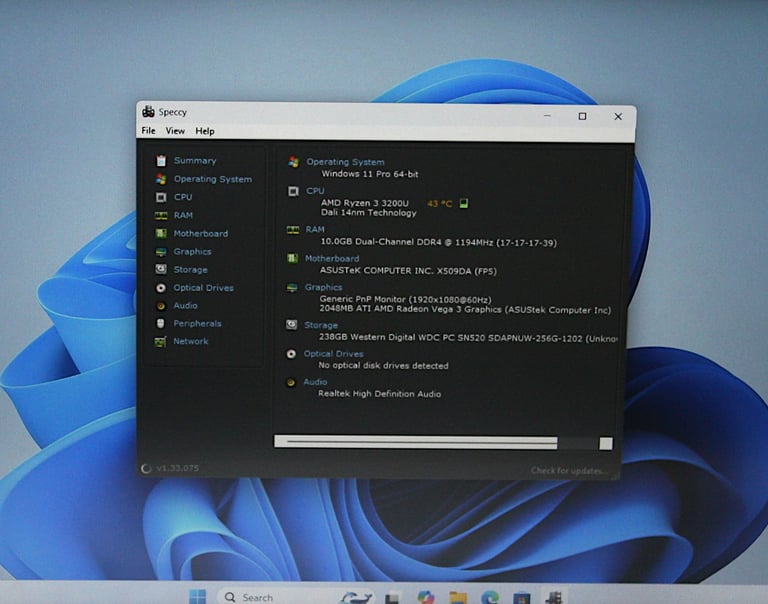Click the 'Windows 11 Pro 64-bit' text
This screenshot has width=768, height=604.
point(370,174)
